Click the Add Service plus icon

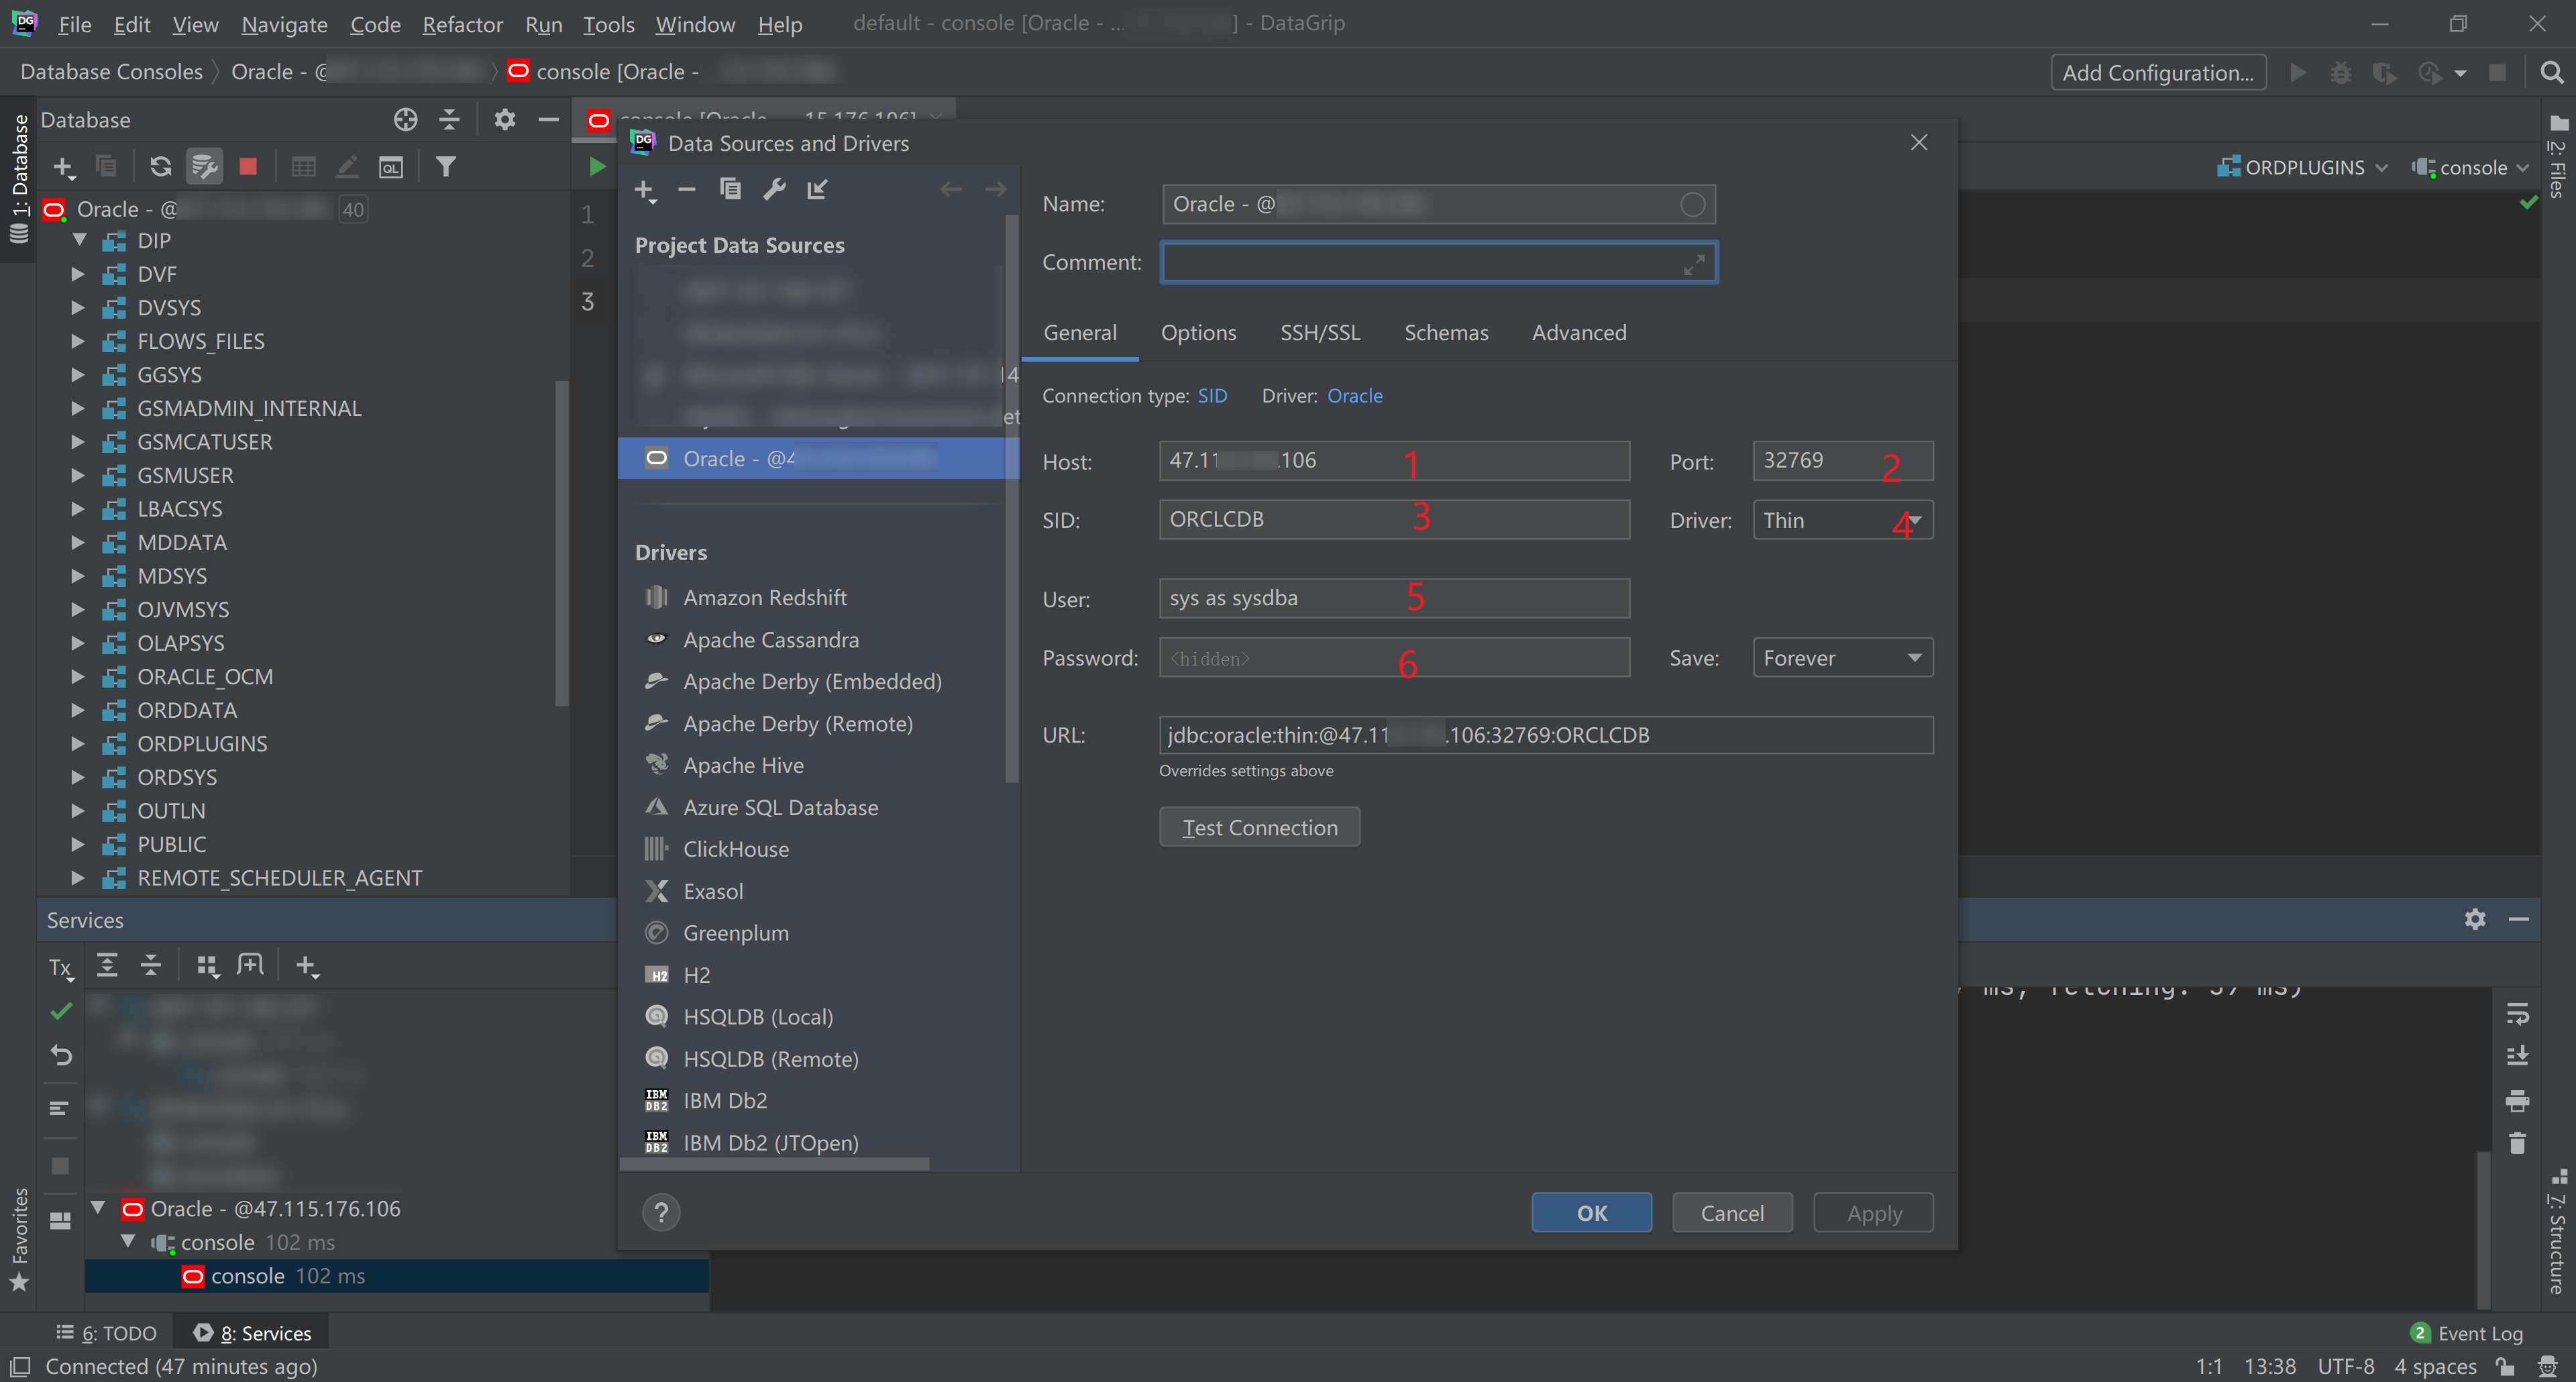tap(307, 966)
